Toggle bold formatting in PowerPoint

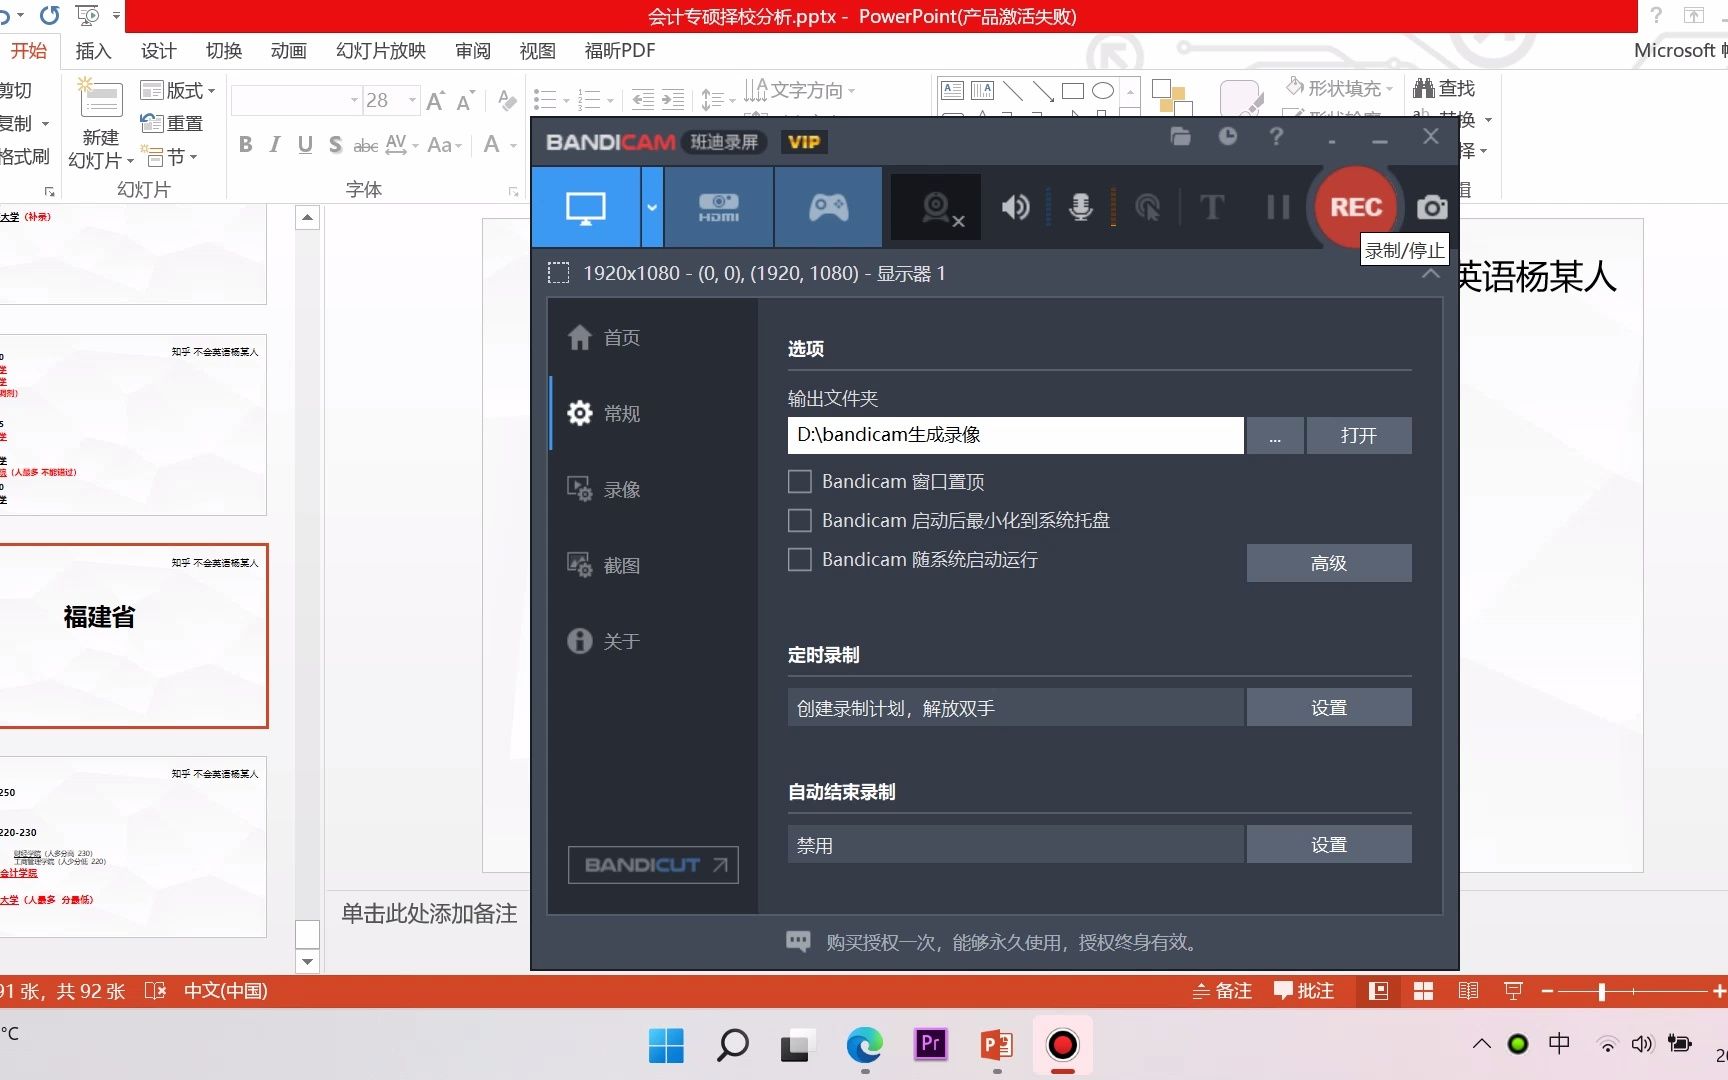246,145
